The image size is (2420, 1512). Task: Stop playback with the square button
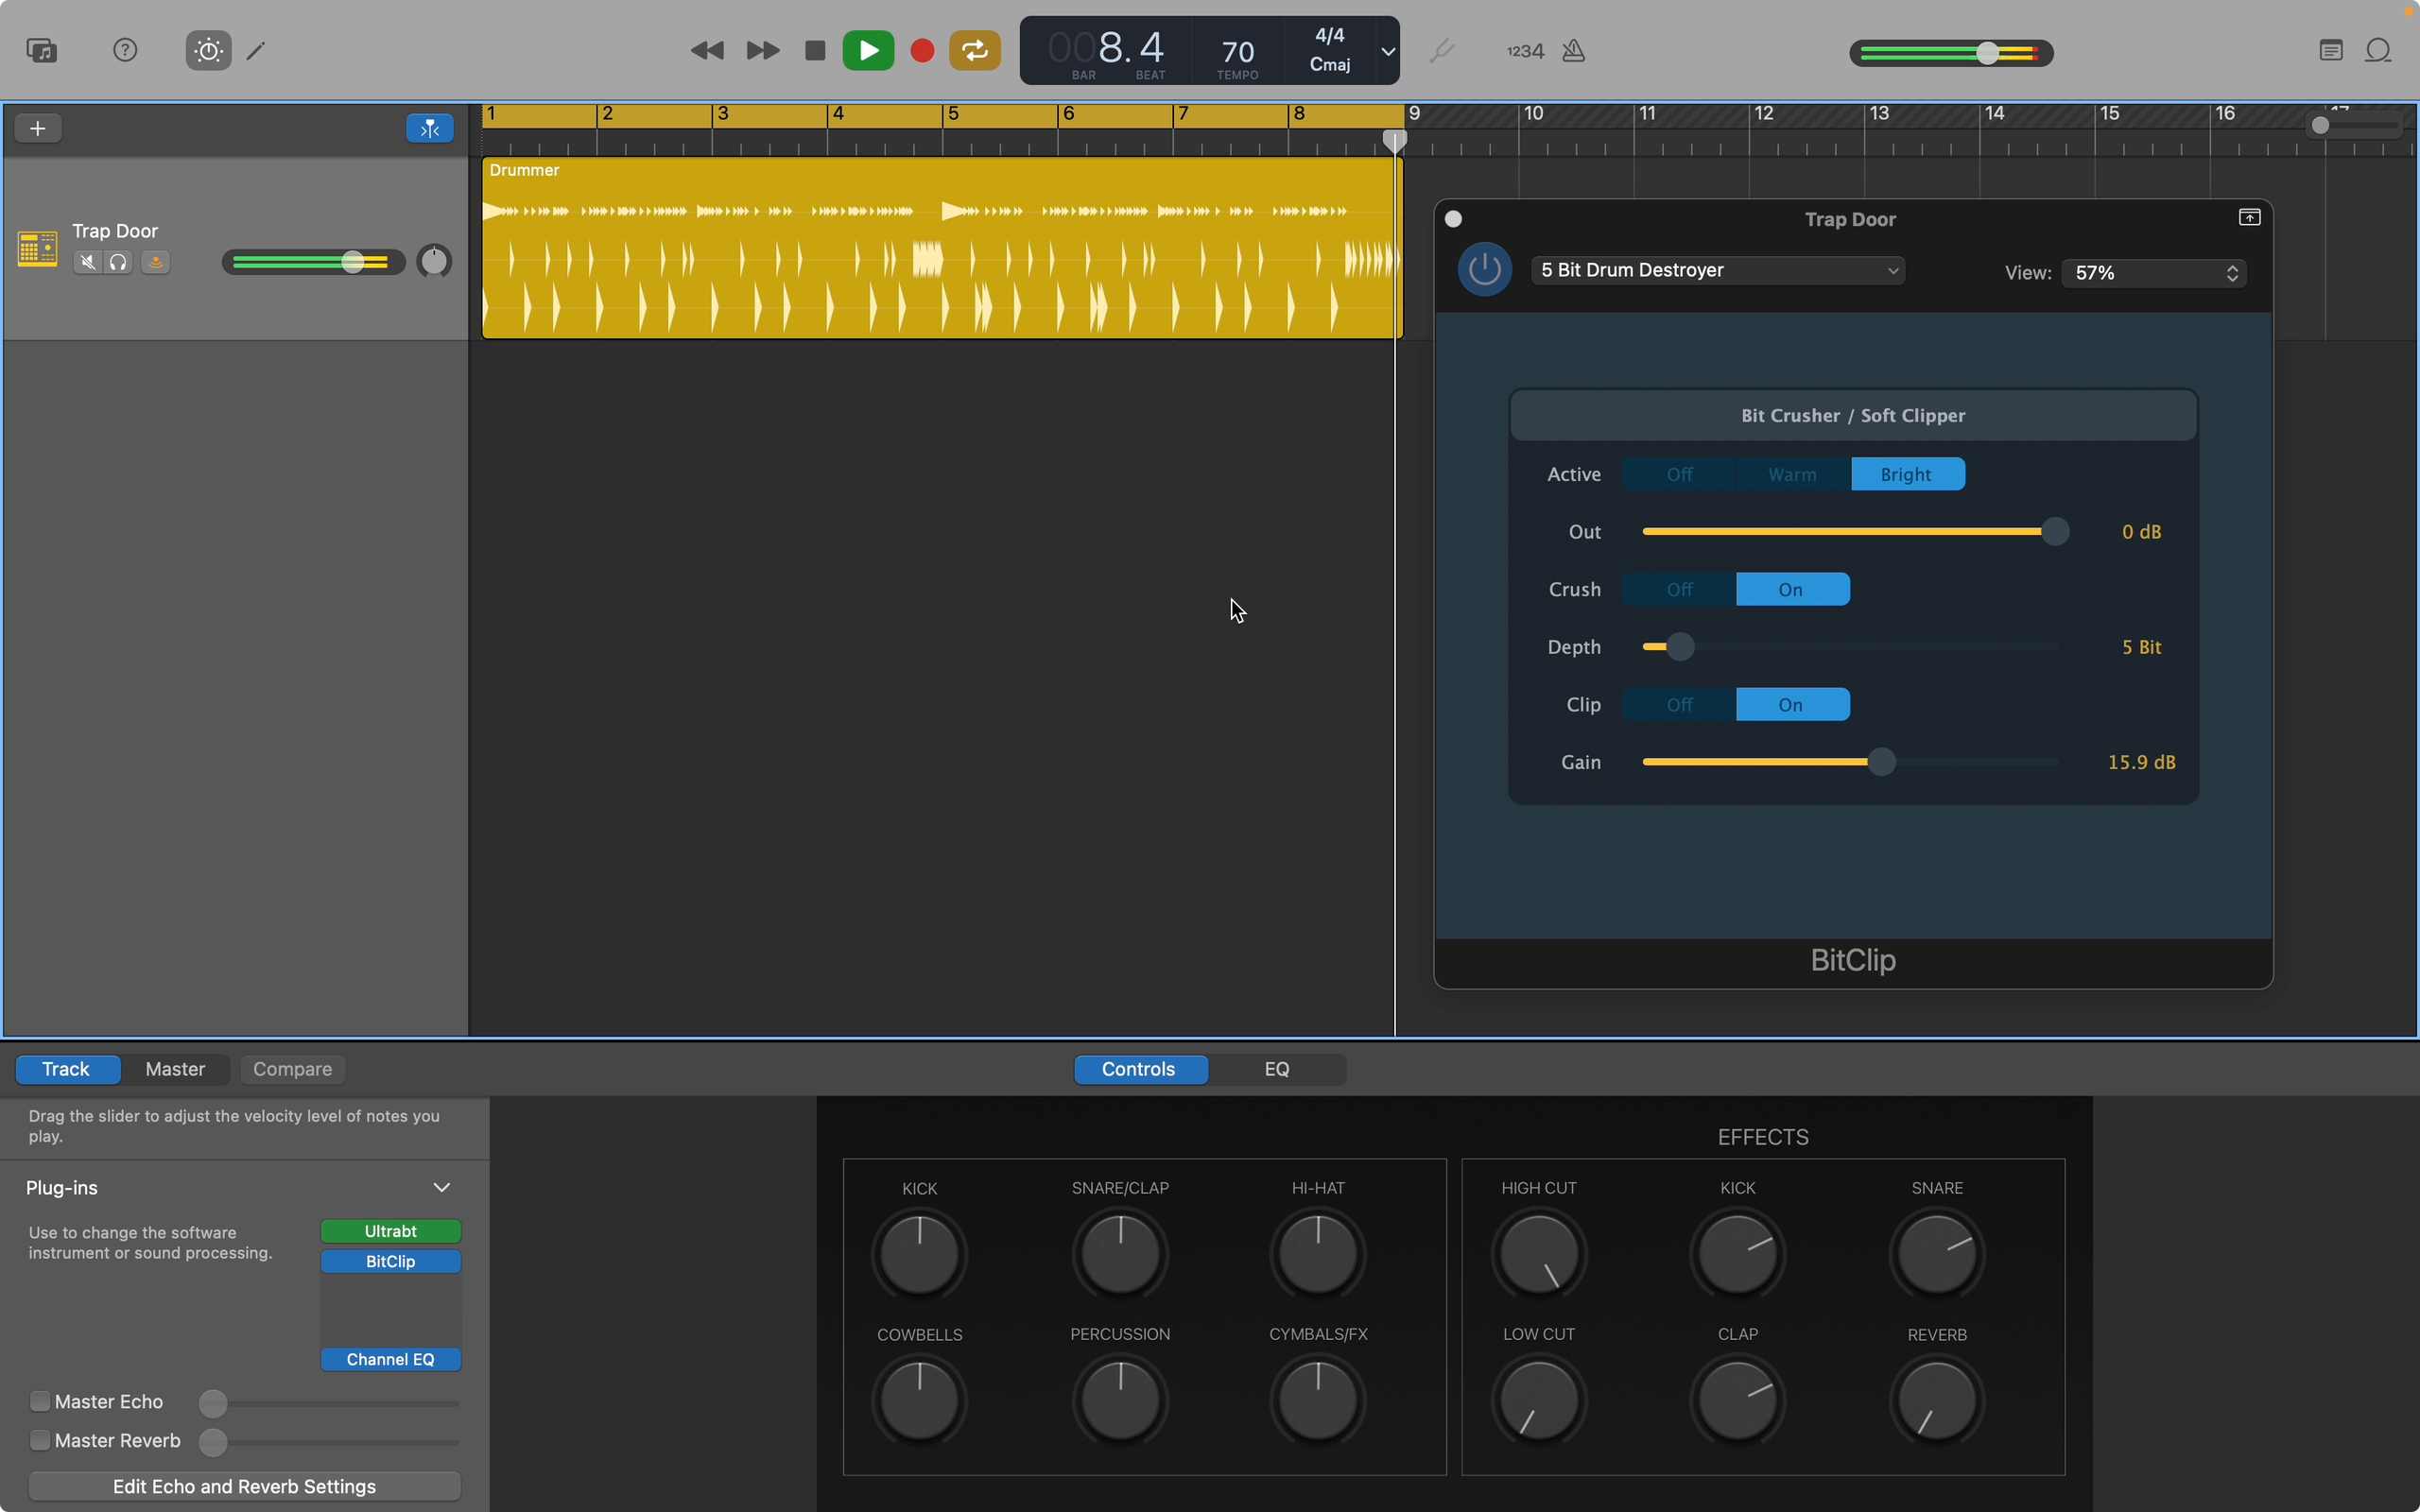(x=815, y=50)
